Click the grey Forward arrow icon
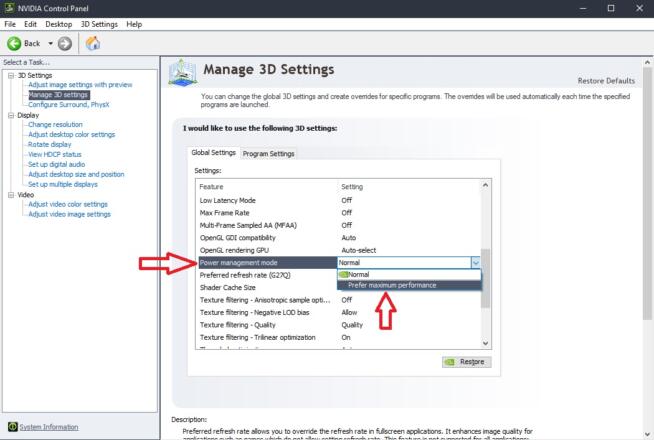Screen dimensions: 654x440 [65, 43]
